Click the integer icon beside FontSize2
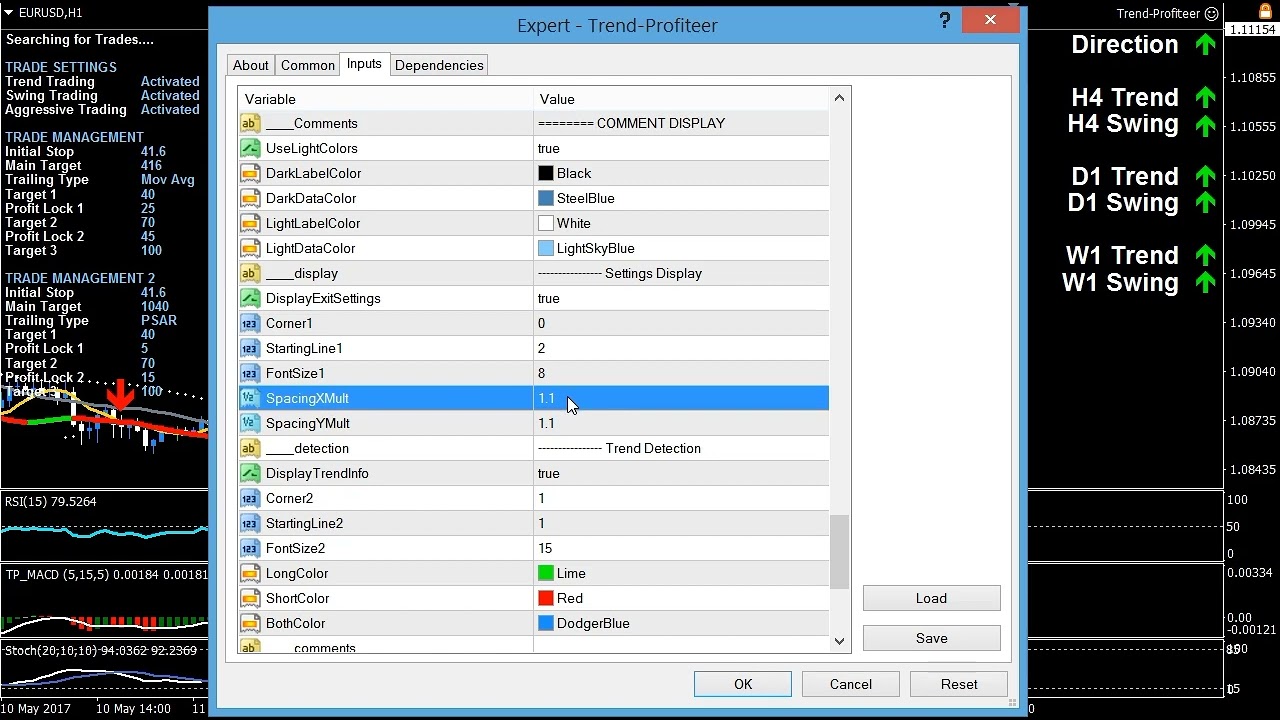Image resolution: width=1280 pixels, height=720 pixels. tap(249, 548)
